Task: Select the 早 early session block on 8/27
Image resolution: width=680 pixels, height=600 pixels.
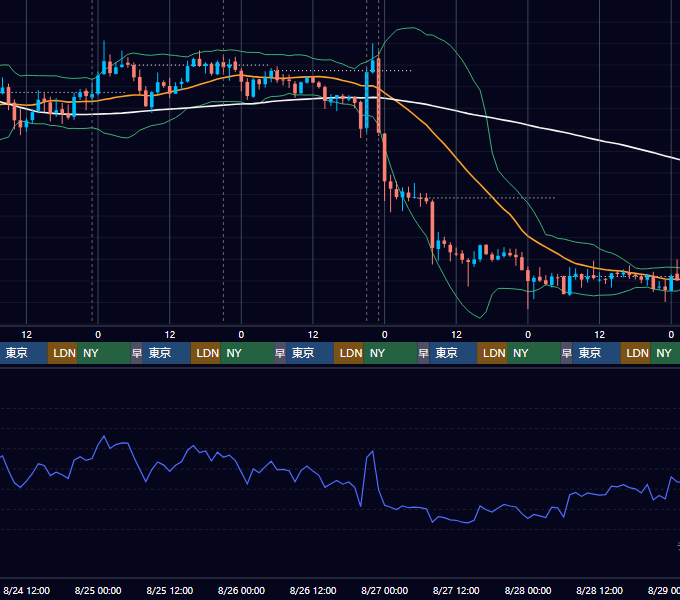Action: click(423, 353)
